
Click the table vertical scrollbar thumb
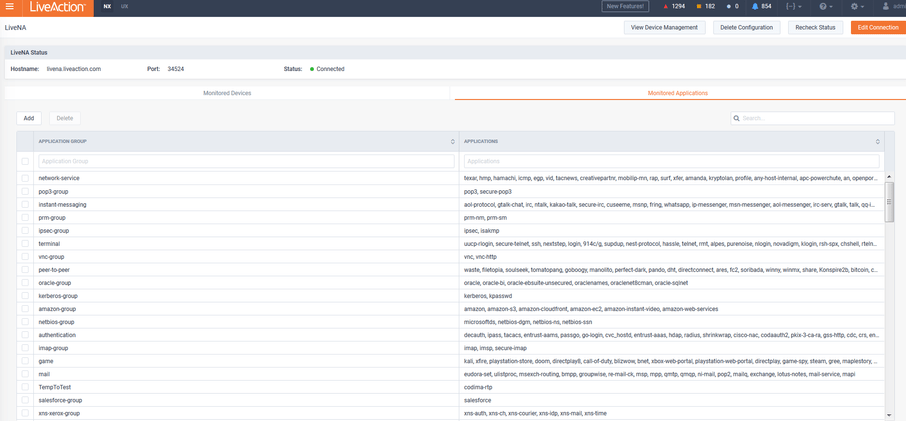pyautogui.click(x=889, y=202)
